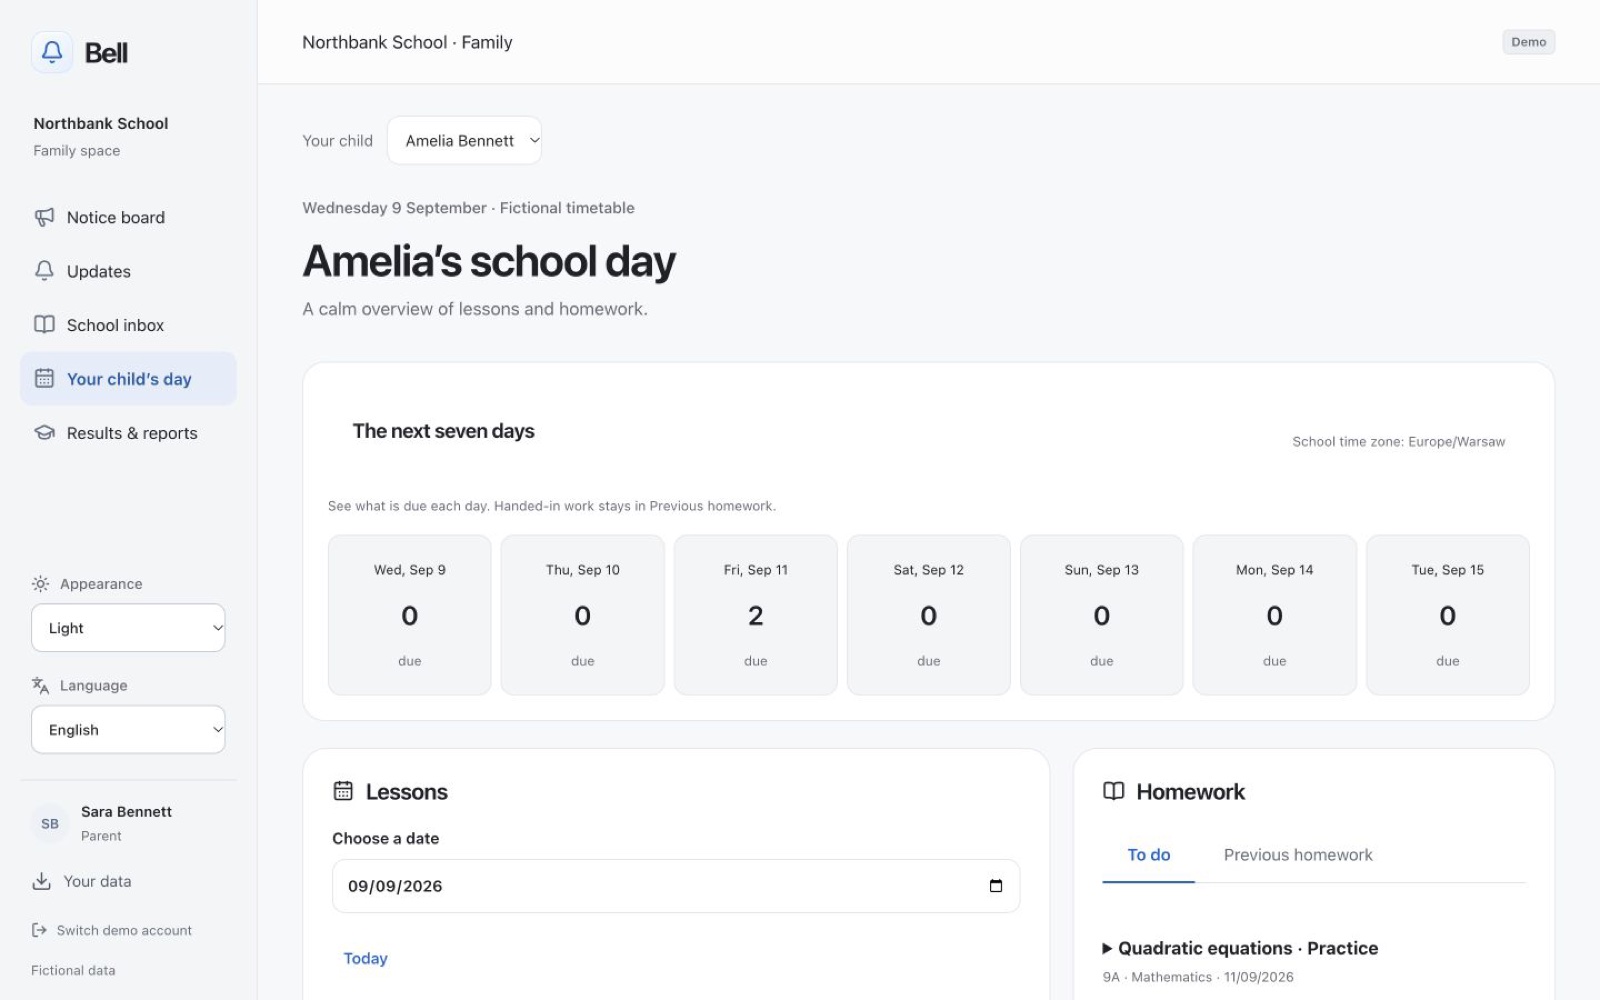Open the date picker calendar icon
This screenshot has height=1000, width=1600.
(x=995, y=886)
